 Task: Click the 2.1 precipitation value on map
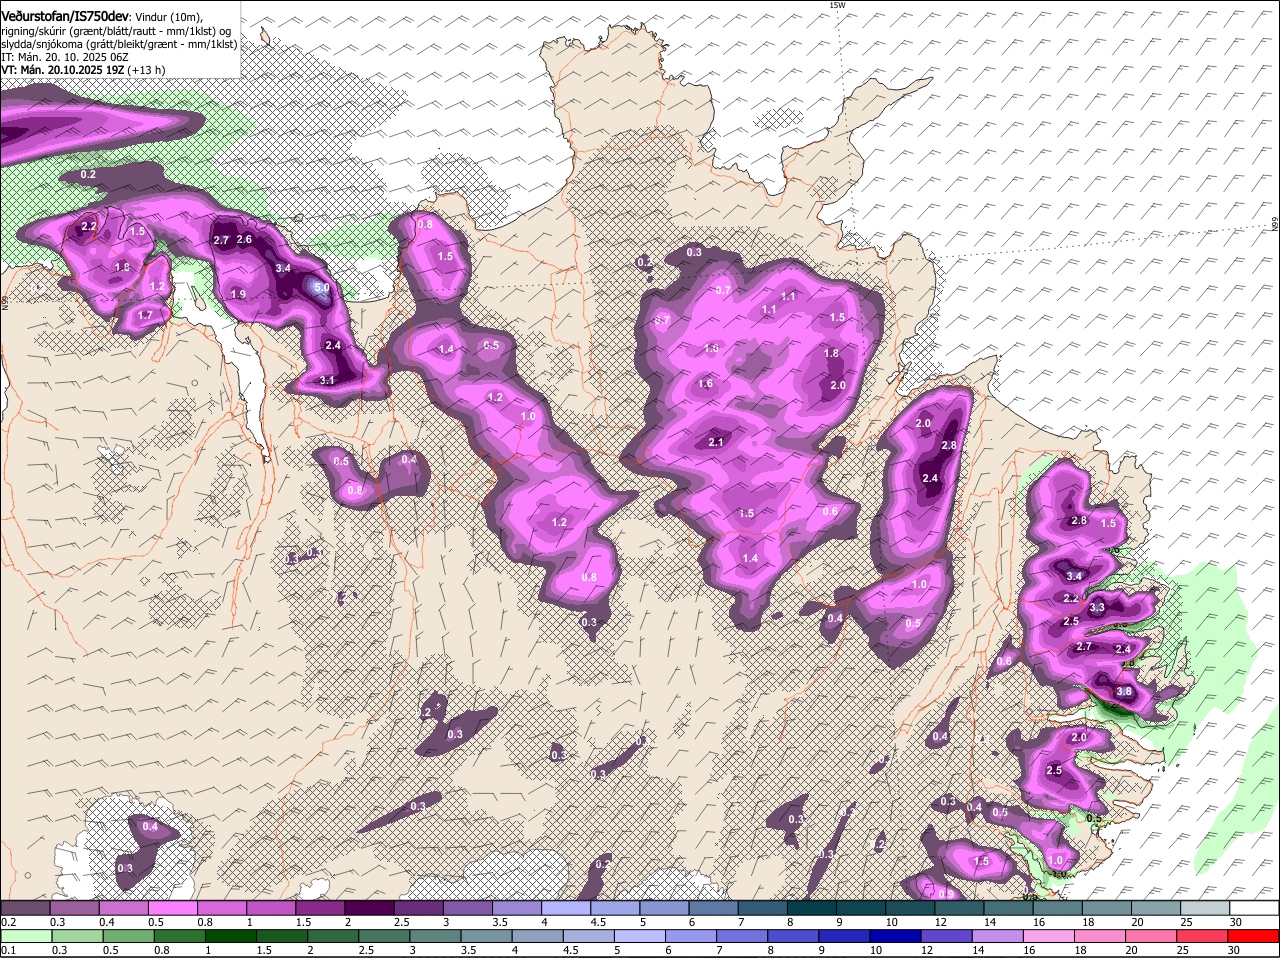click(715, 443)
